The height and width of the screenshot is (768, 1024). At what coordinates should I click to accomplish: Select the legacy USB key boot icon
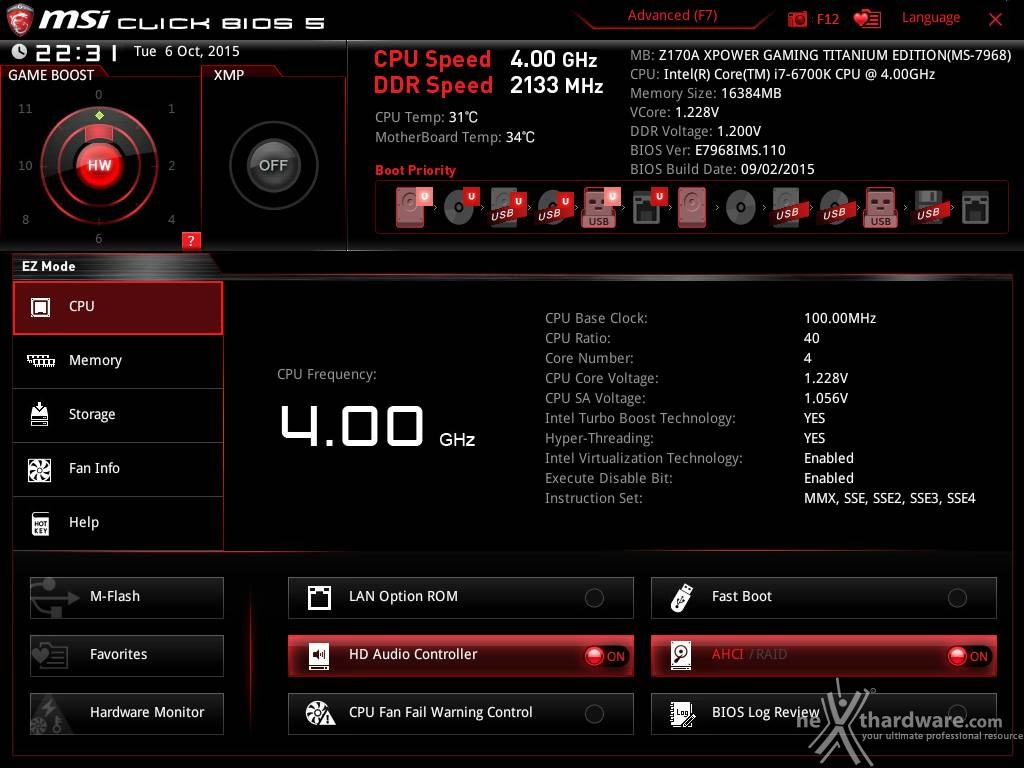pyautogui.click(x=880, y=208)
